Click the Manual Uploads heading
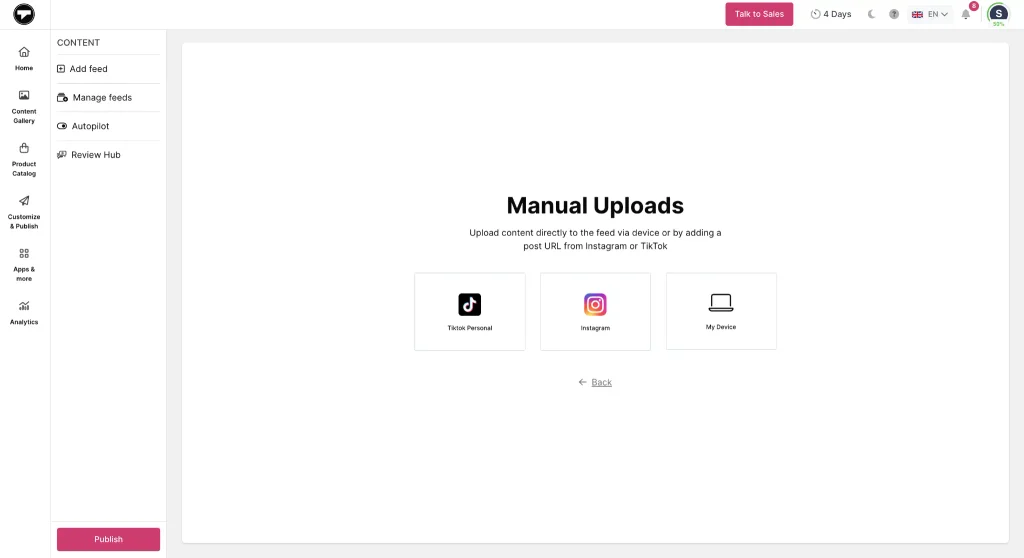Viewport: 1024px width, 558px height. [x=595, y=205]
